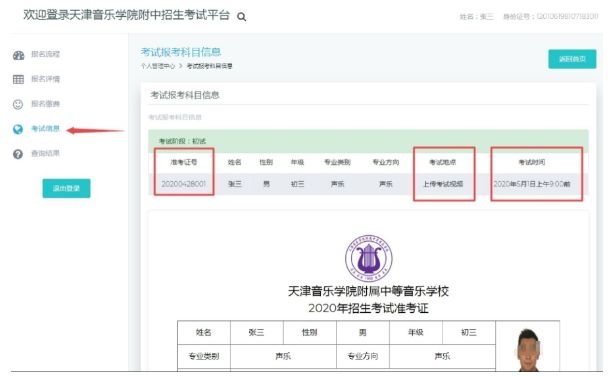Select the globe icon for 考试信息
This screenshot has width=608, height=376.
[x=18, y=129]
